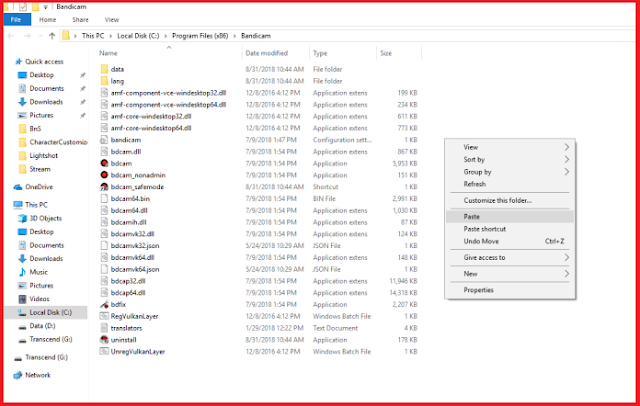Click the Back navigation arrow
Image resolution: width=640 pixels, height=406 pixels.
coord(11,36)
